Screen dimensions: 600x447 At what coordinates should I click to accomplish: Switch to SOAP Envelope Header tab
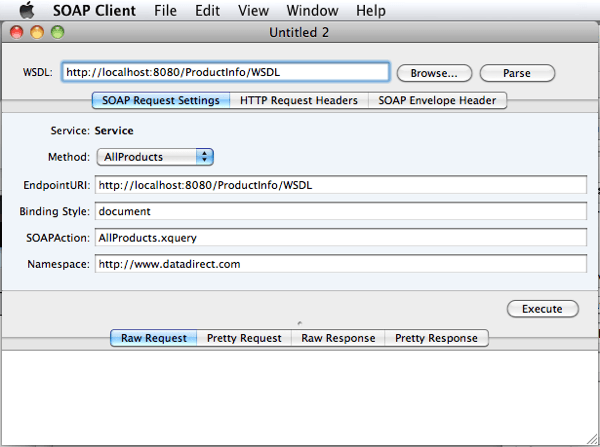click(438, 100)
